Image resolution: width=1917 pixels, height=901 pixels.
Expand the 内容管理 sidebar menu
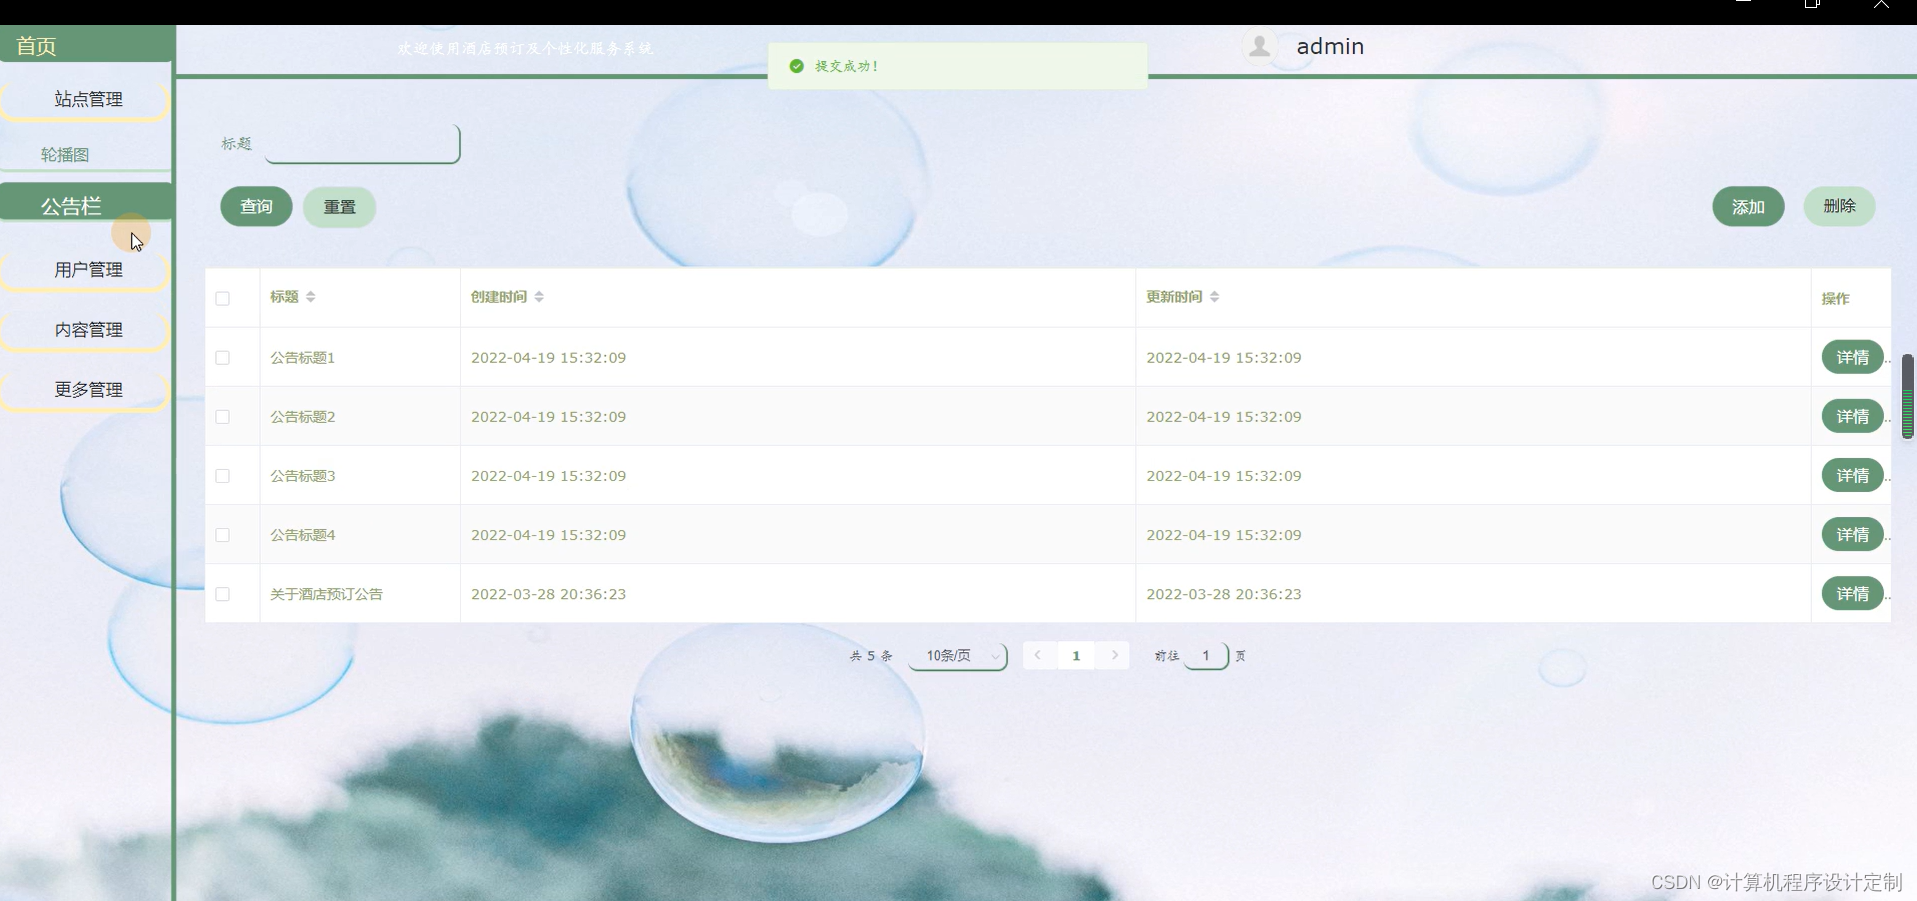tap(87, 330)
